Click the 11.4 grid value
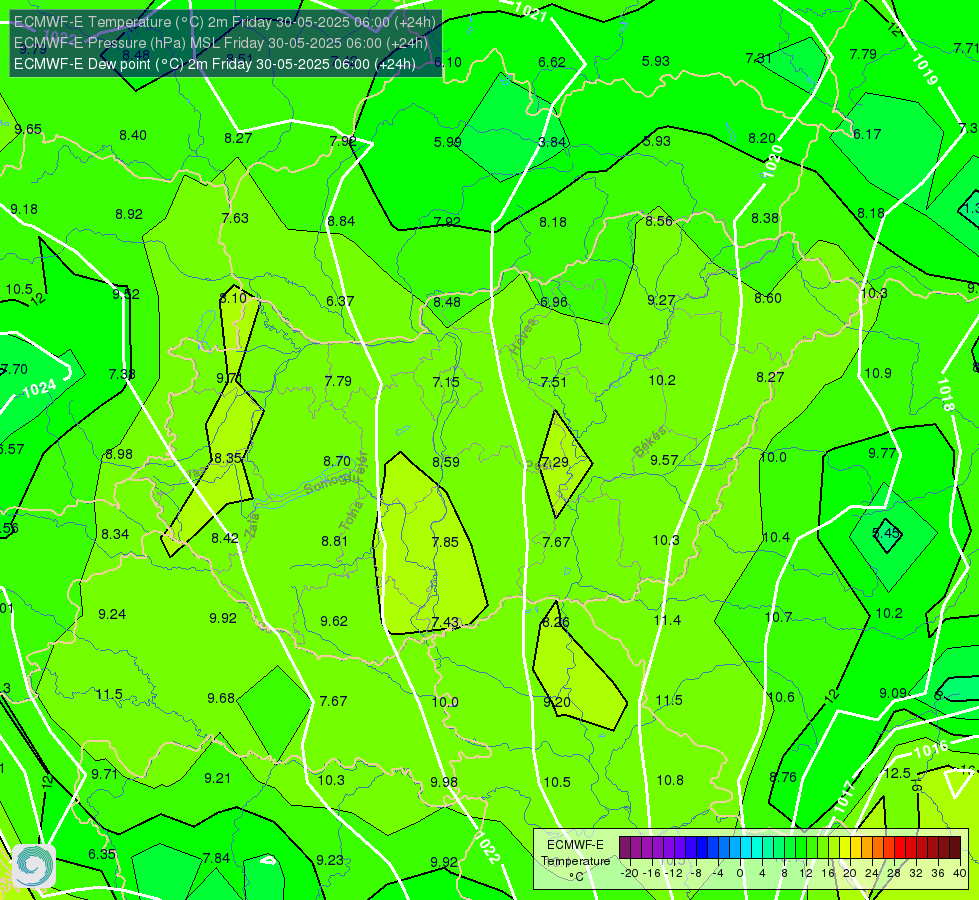Image resolution: width=979 pixels, height=900 pixels. (x=667, y=620)
